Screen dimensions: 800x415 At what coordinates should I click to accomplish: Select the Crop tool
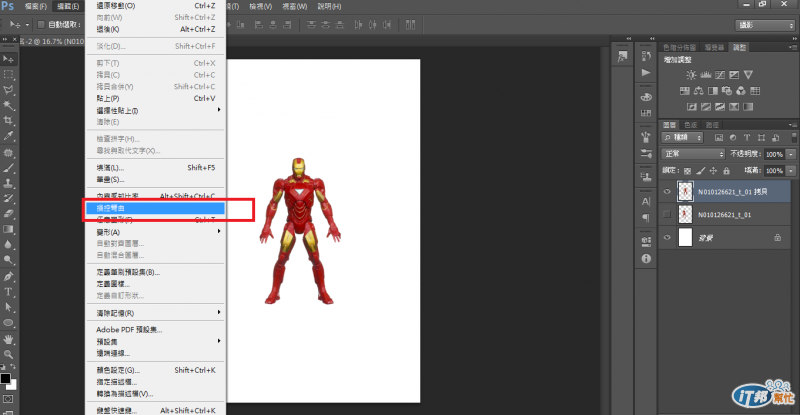point(8,121)
